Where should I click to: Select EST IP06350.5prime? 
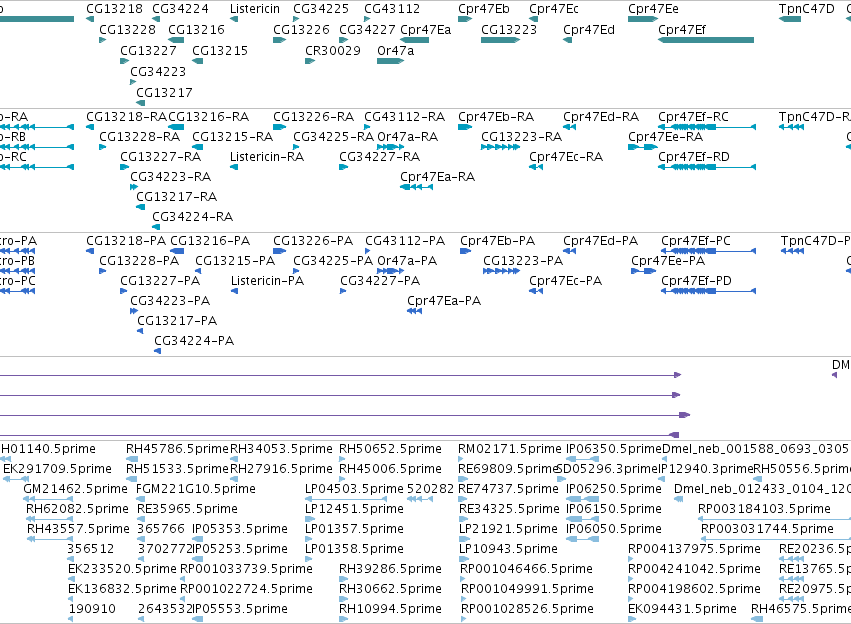(614, 449)
